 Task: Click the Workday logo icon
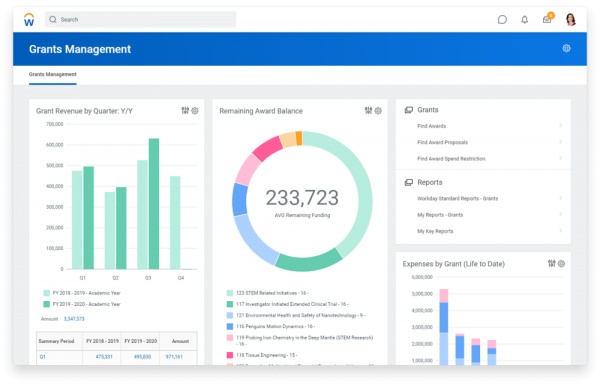pos(29,19)
